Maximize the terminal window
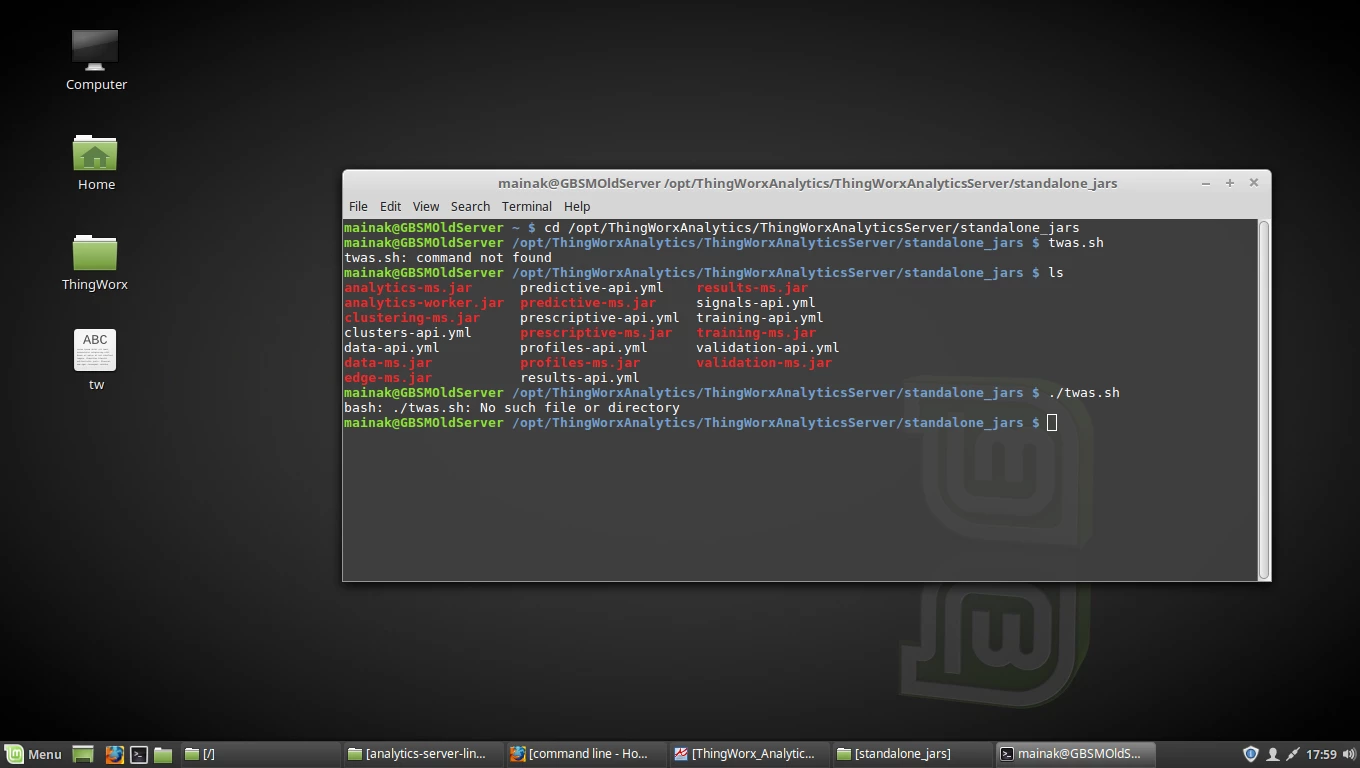 1229,183
